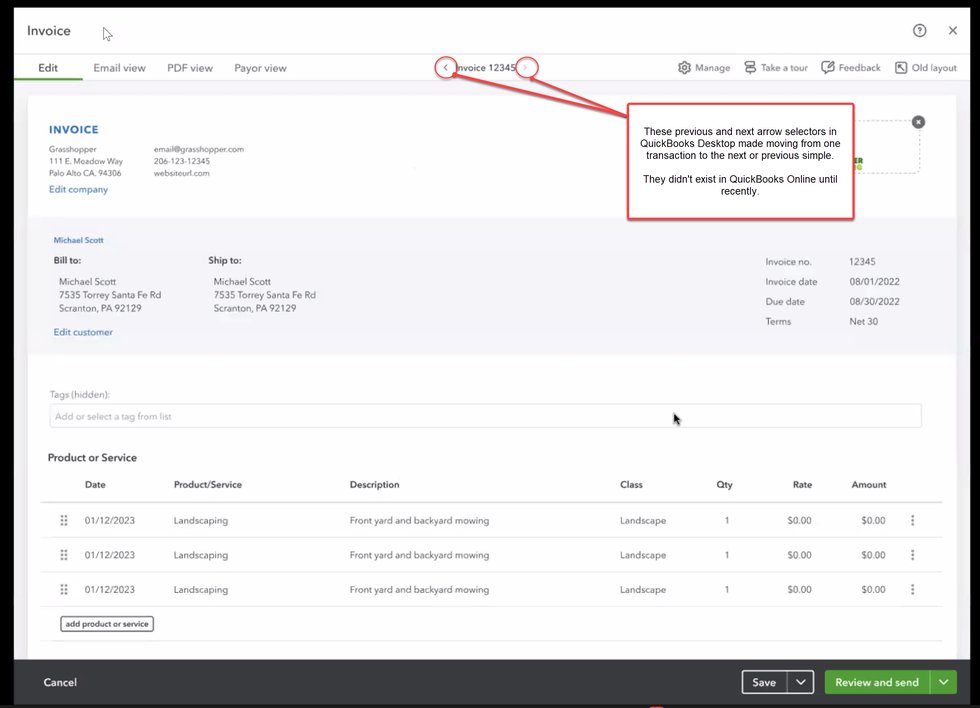Switch to PDF view tab

pos(190,68)
